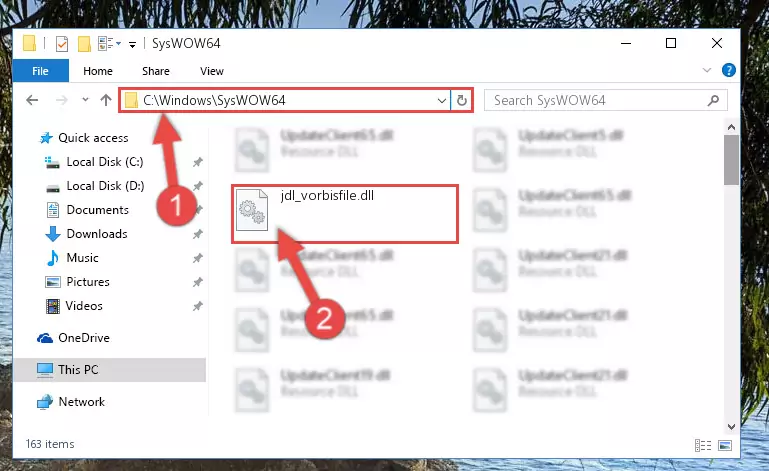Open the Customize Quick Access Toolbar dropdown
The width and height of the screenshot is (769, 471).
click(x=132, y=45)
